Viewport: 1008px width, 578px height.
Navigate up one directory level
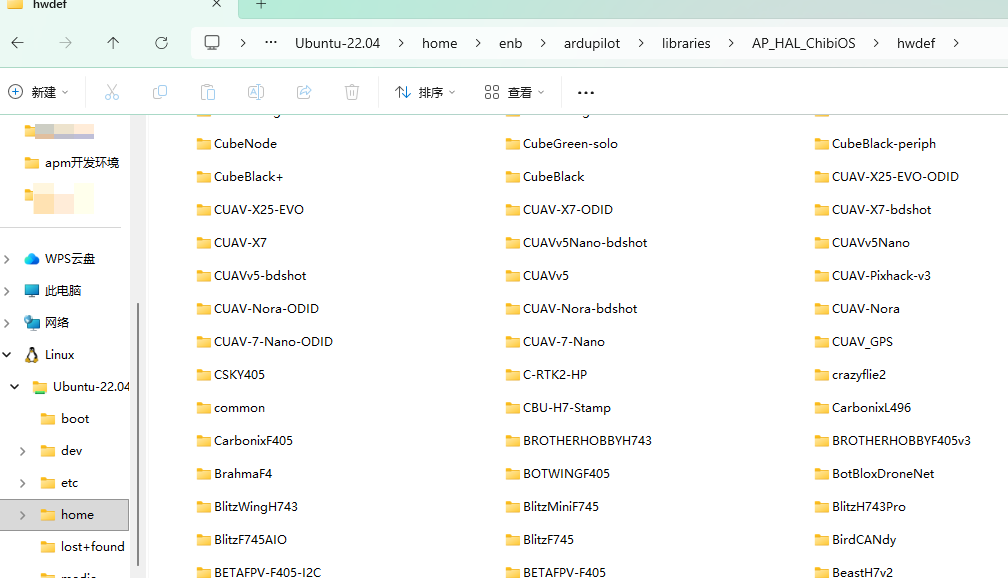113,43
